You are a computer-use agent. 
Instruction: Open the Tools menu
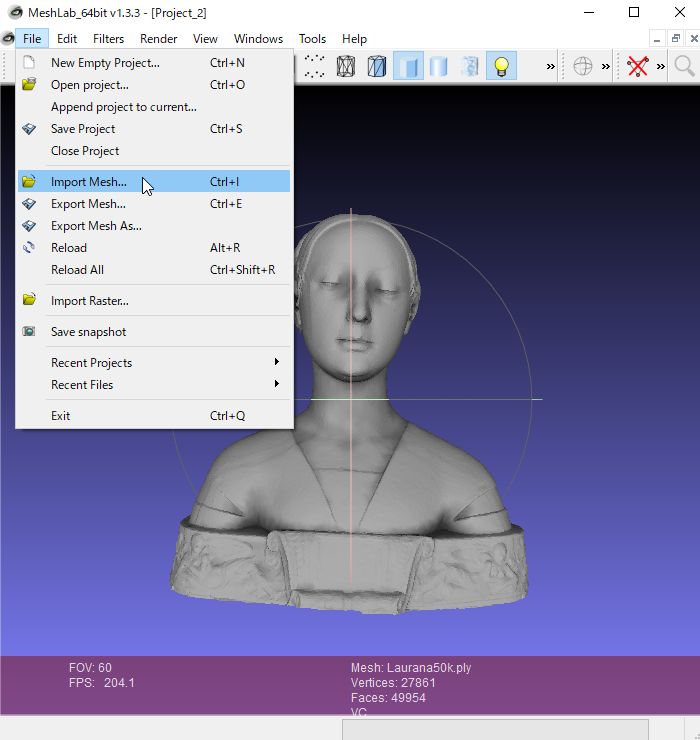(x=312, y=39)
